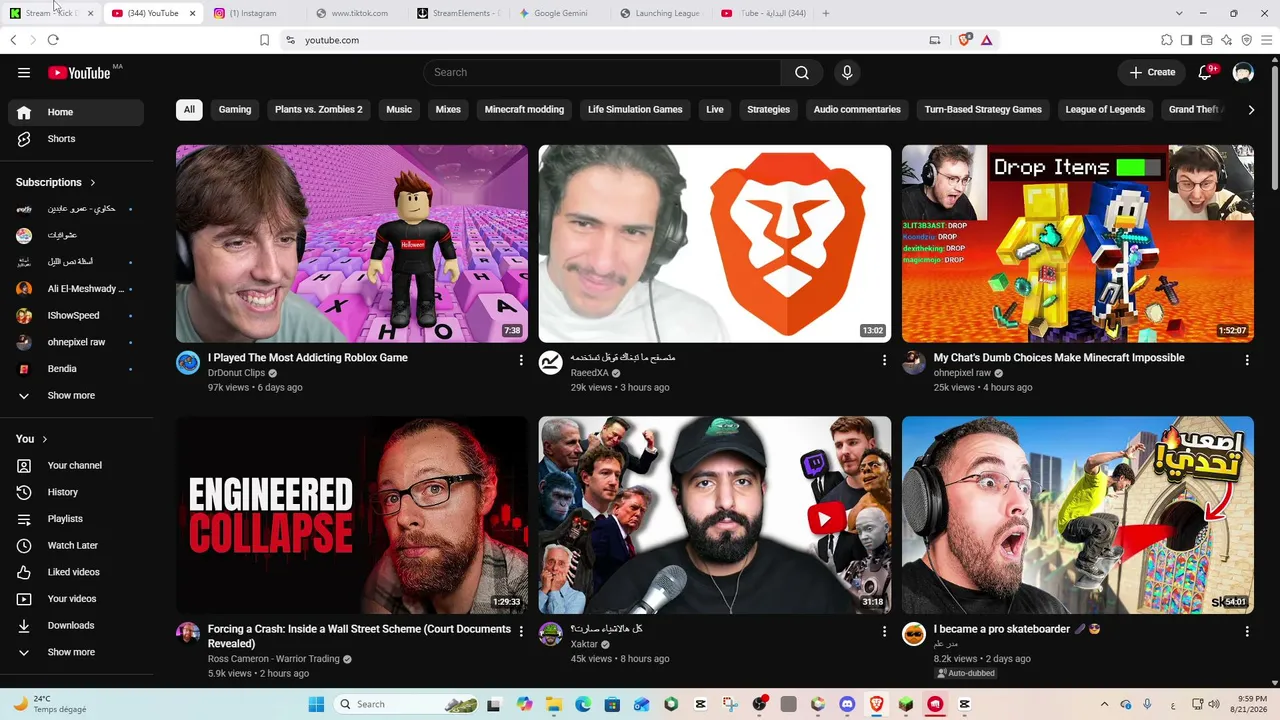Select the Life Simulation Games chip
Screen dimensions: 1280x720
pyautogui.click(x=635, y=110)
